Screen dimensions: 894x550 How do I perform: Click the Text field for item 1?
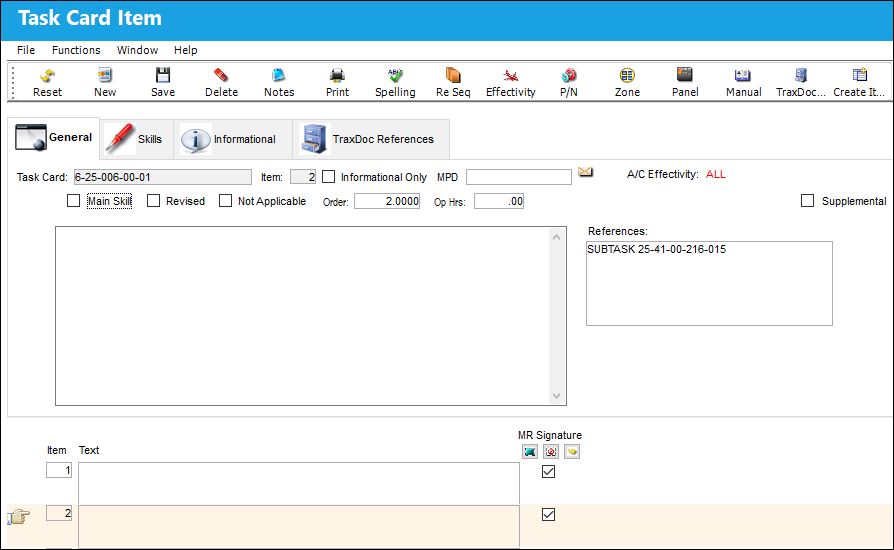(x=299, y=483)
